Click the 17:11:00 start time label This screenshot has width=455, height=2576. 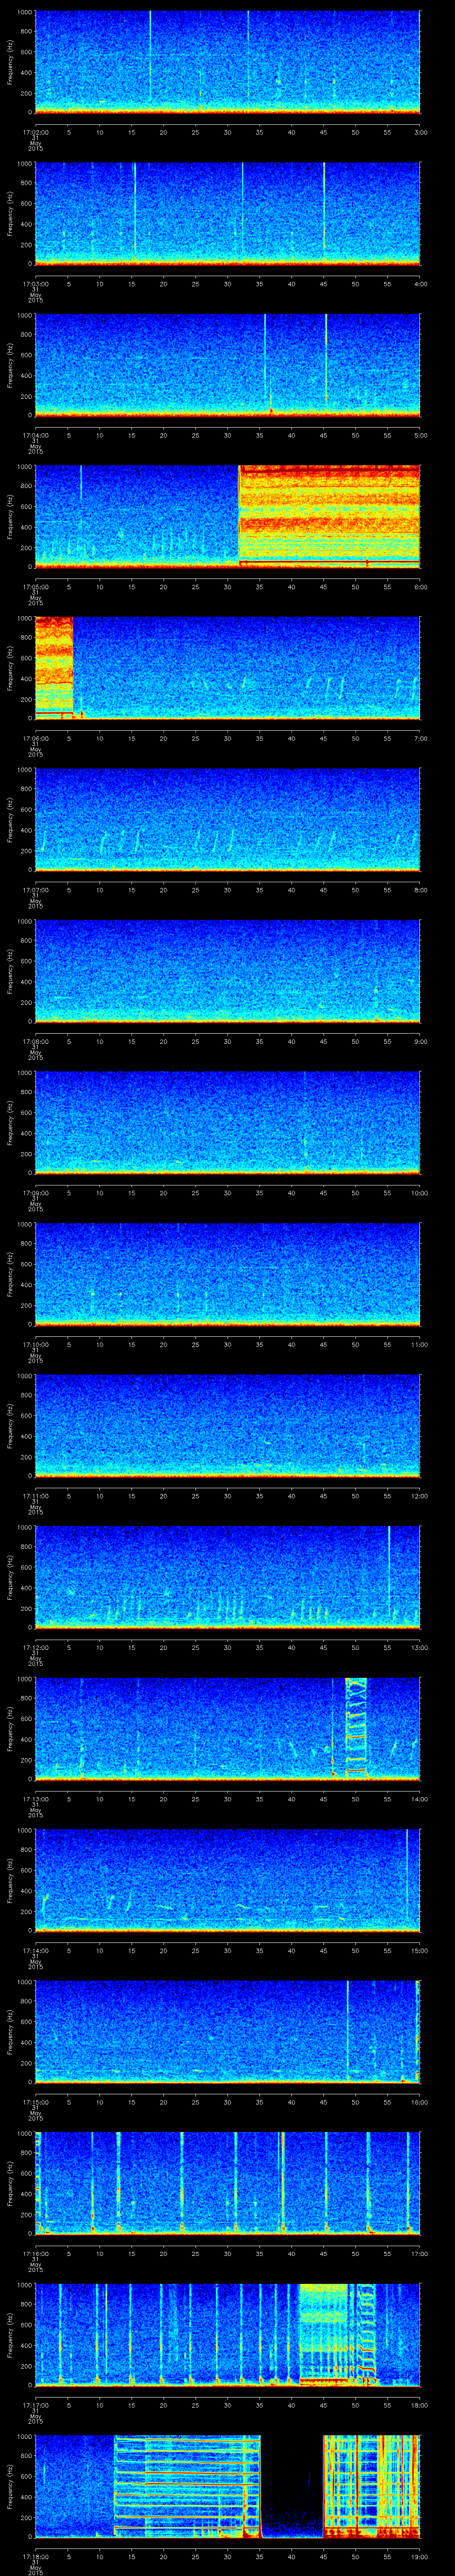(x=35, y=1496)
